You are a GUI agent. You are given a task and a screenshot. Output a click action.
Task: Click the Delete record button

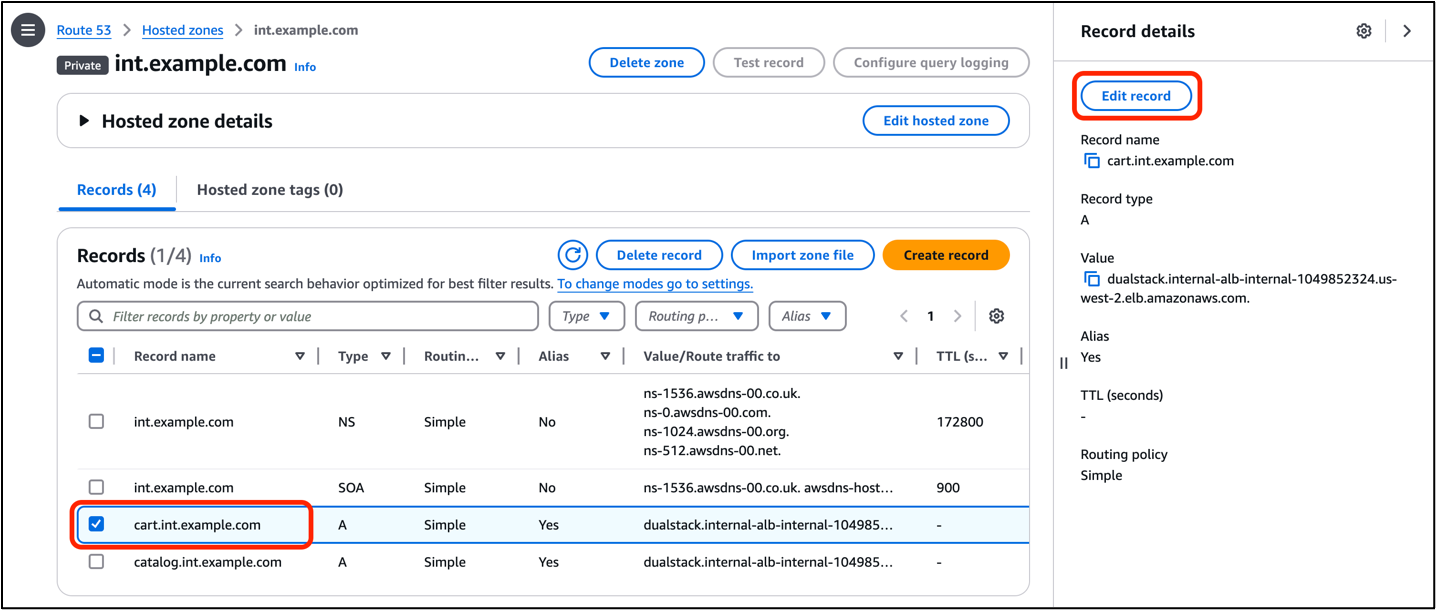(x=659, y=255)
